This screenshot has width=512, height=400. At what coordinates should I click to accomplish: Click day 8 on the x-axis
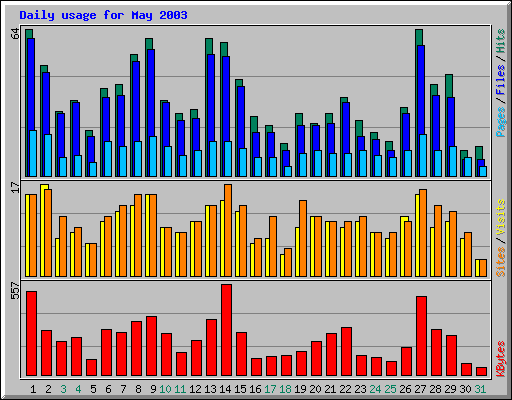pyautogui.click(x=138, y=389)
